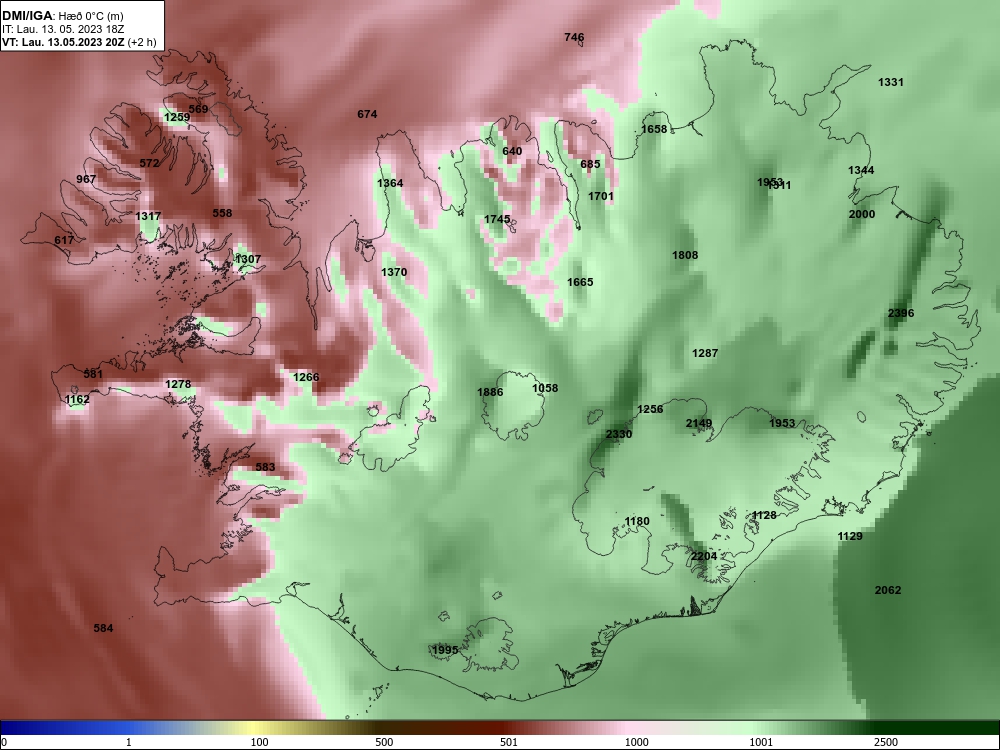1000x750 pixels.
Task: Click the 1129 height value
Action: [850, 536]
